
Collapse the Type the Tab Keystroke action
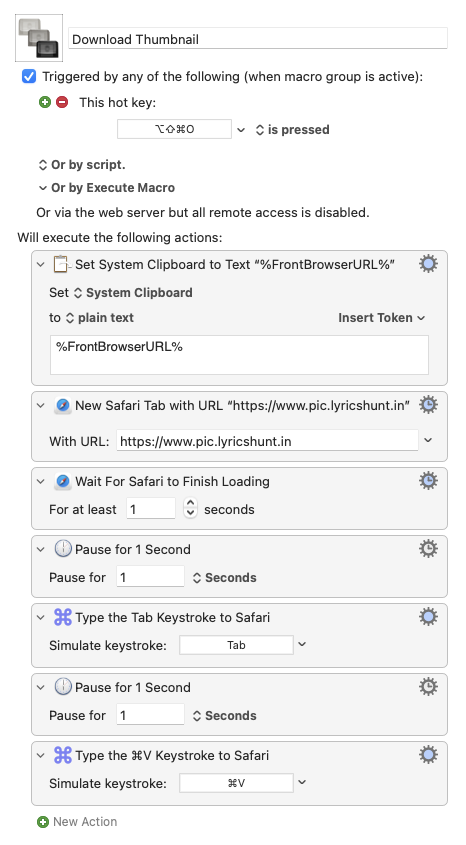(40, 618)
